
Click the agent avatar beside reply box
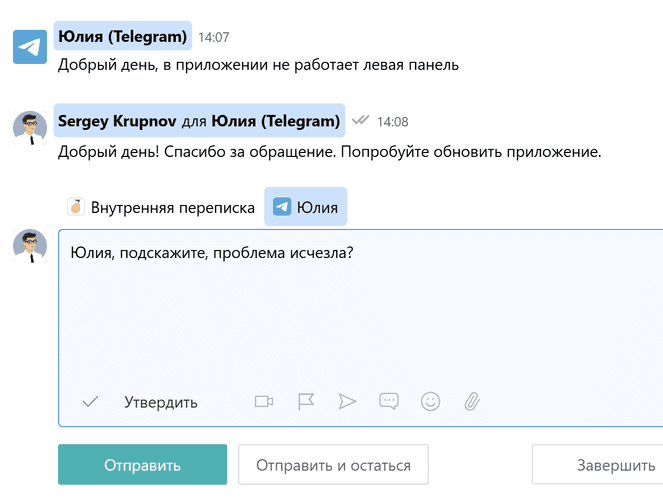tap(30, 245)
